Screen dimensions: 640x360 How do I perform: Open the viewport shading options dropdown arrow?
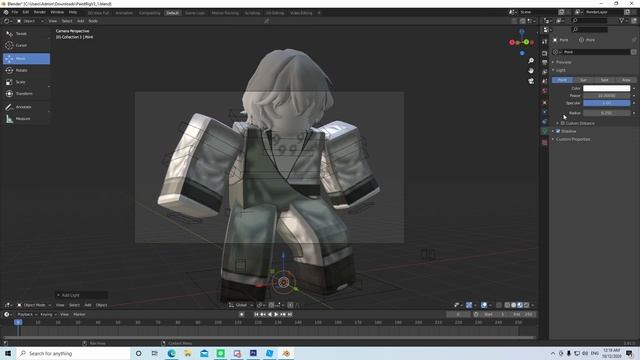533,305
